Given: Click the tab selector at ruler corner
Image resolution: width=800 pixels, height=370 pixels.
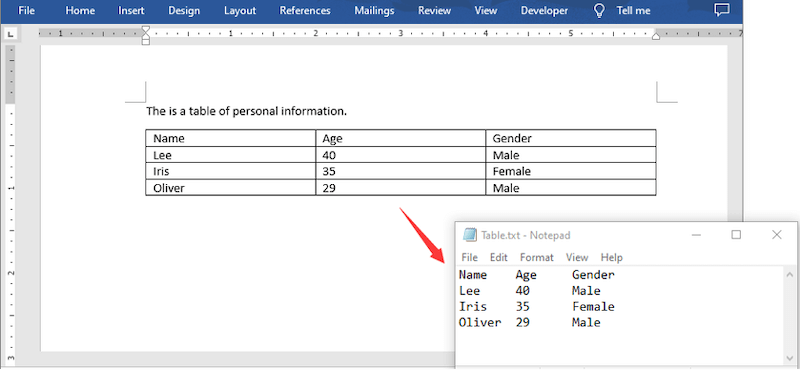Looking at the screenshot, I should 10,34.
